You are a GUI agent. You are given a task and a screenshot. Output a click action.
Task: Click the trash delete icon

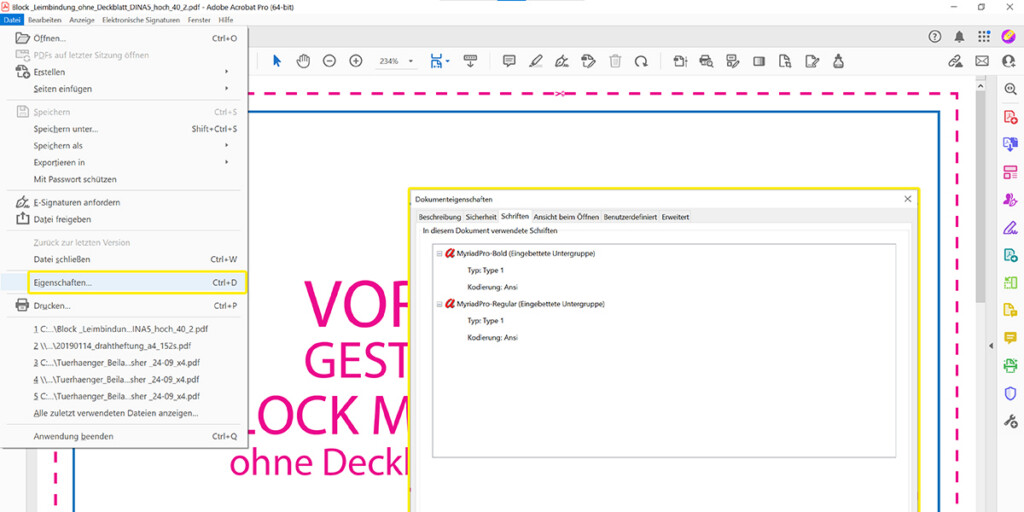(x=615, y=61)
